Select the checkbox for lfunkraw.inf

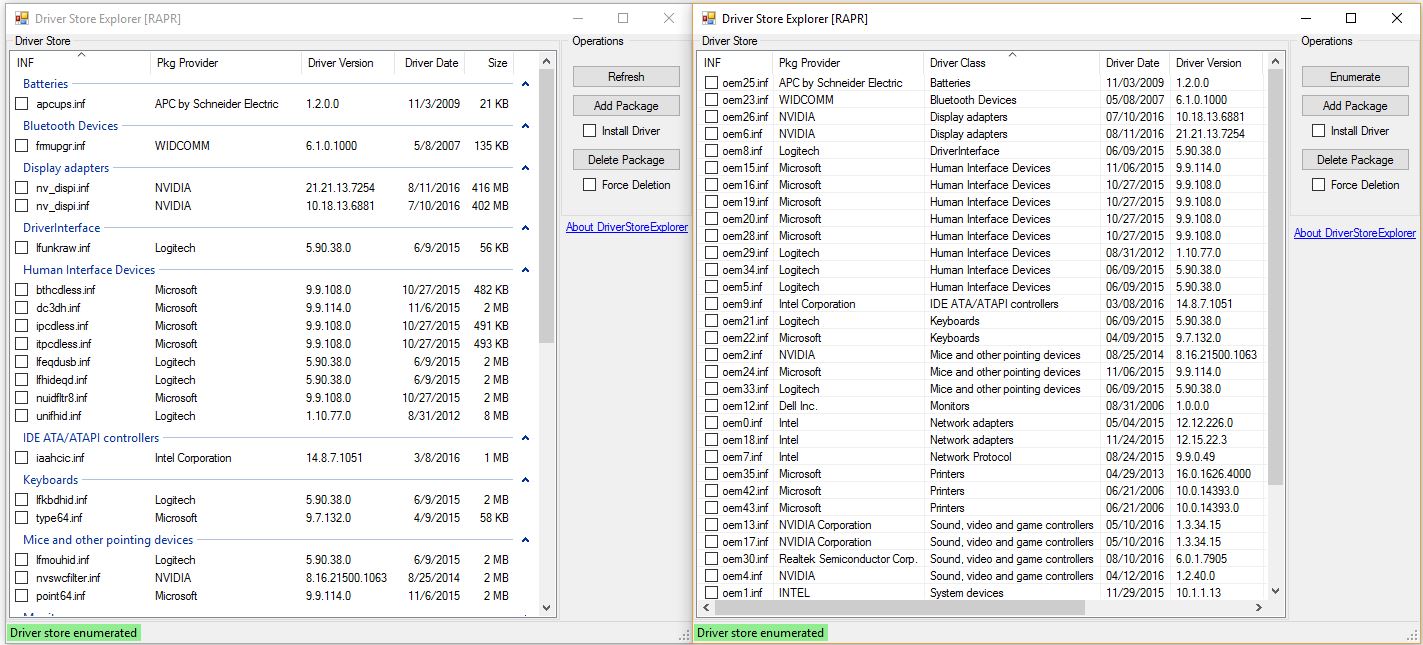22,248
